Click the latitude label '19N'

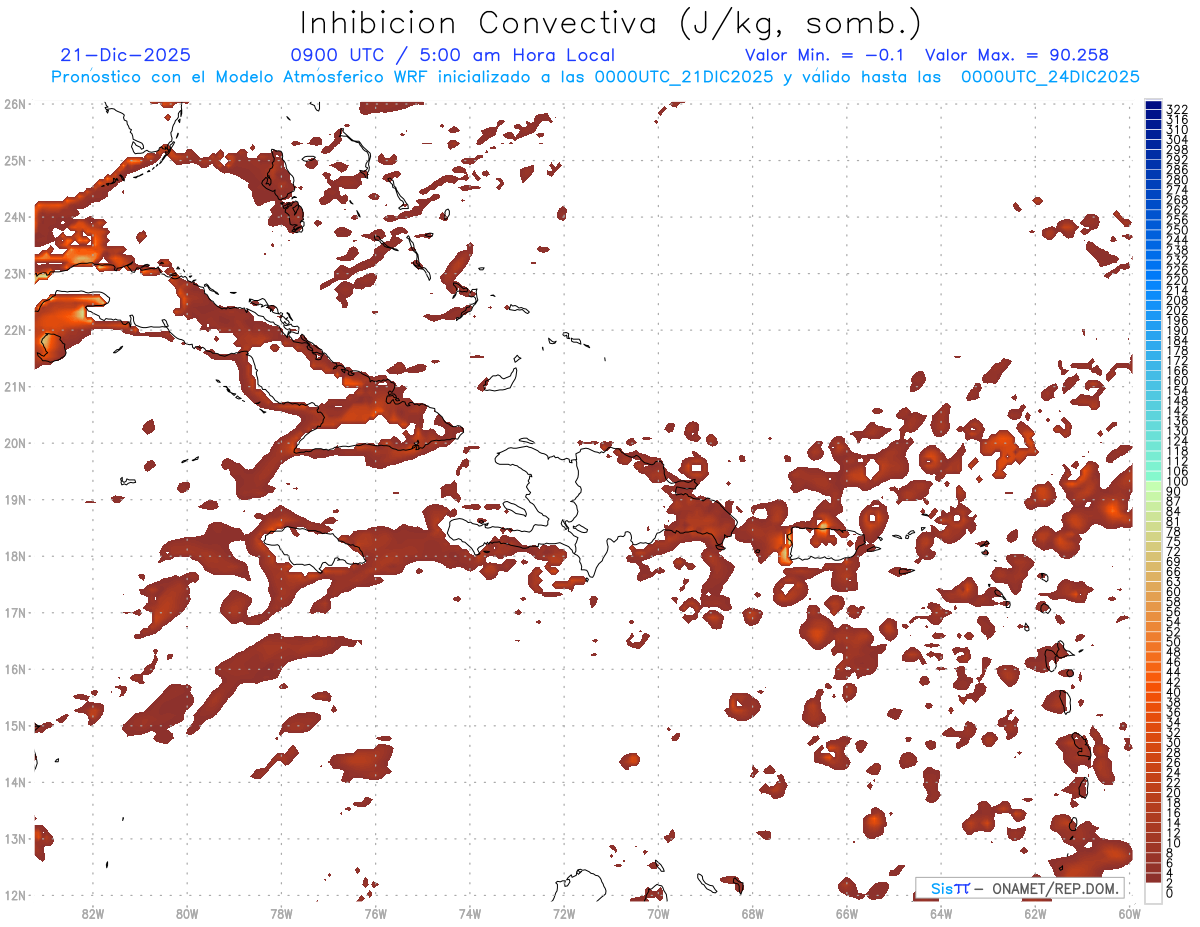click(15, 499)
